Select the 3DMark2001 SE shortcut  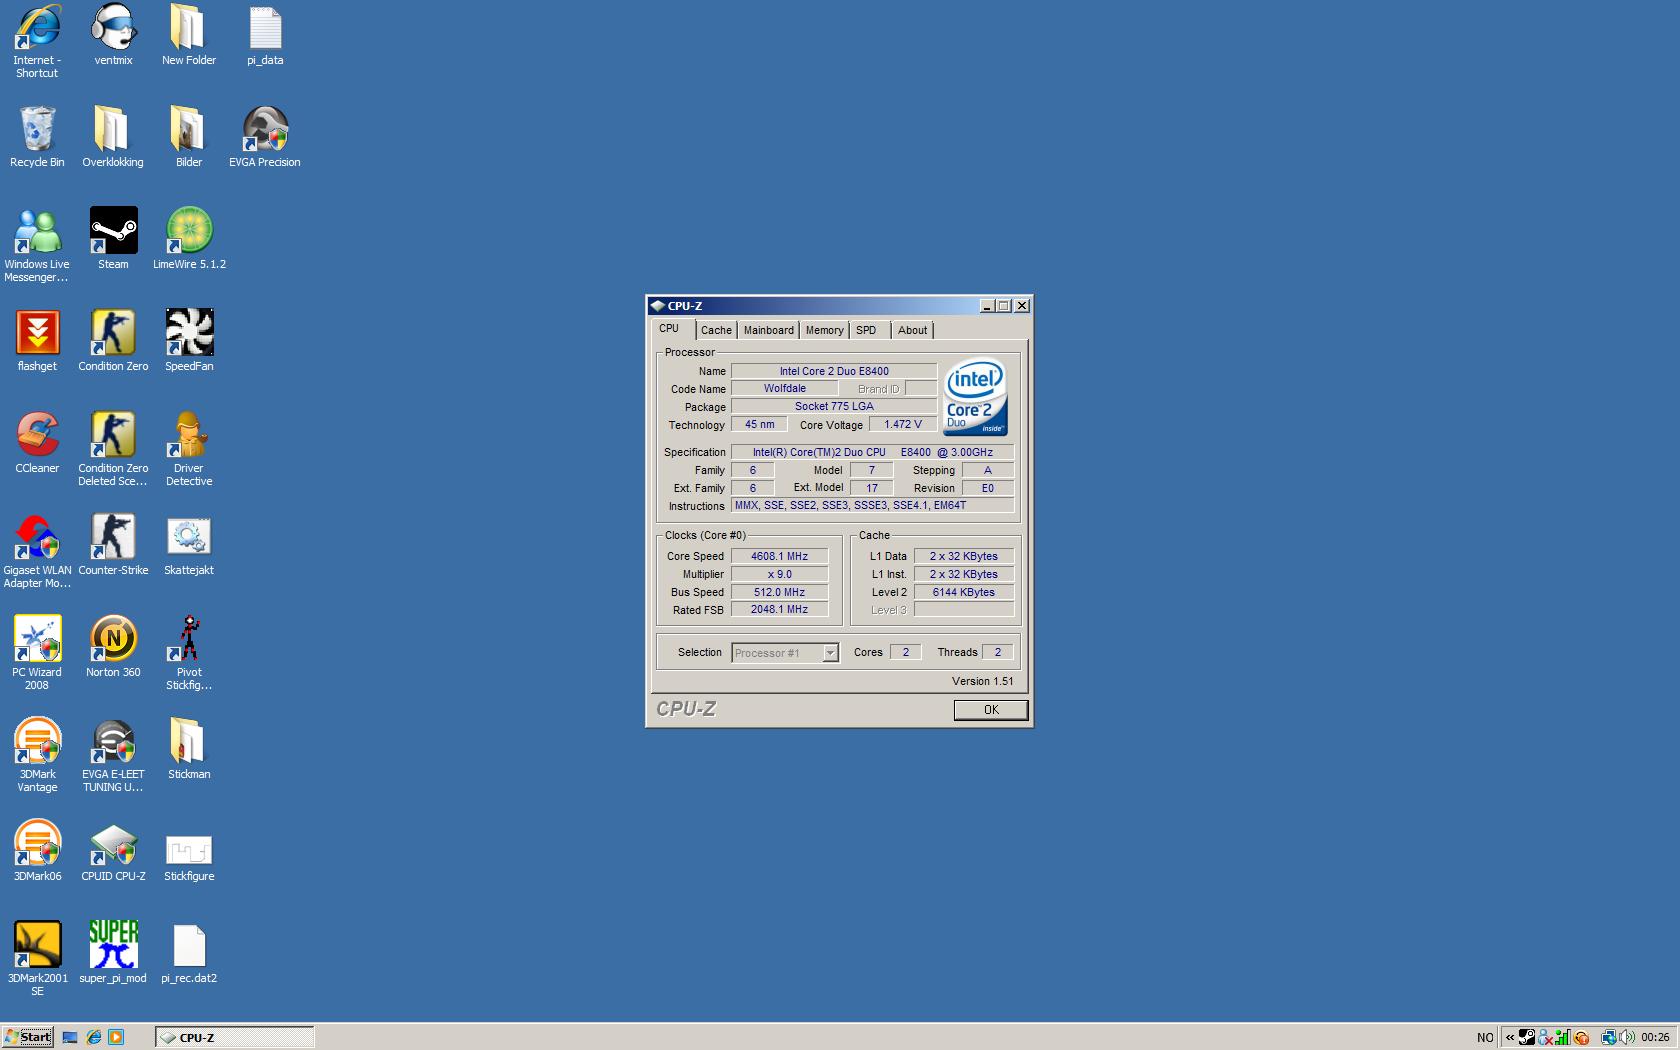[37, 959]
